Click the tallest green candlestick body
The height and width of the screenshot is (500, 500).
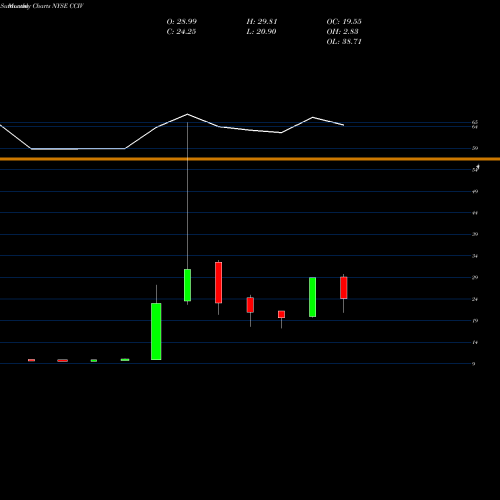pos(156,331)
